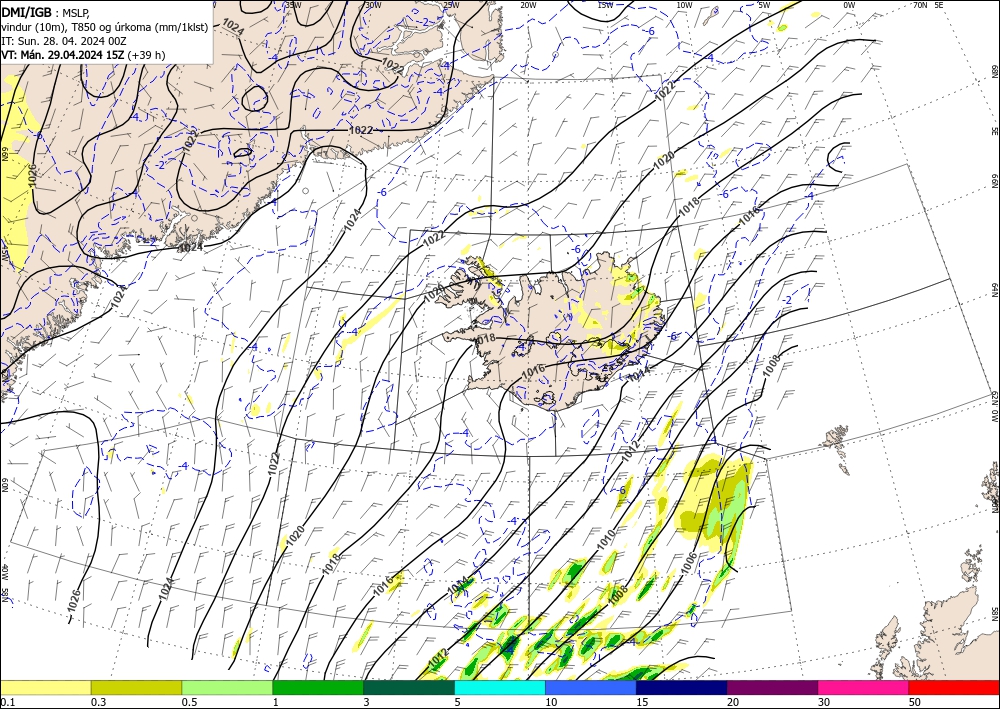The height and width of the screenshot is (709, 1000).
Task: Click the legend value '15'
Action: (642, 702)
